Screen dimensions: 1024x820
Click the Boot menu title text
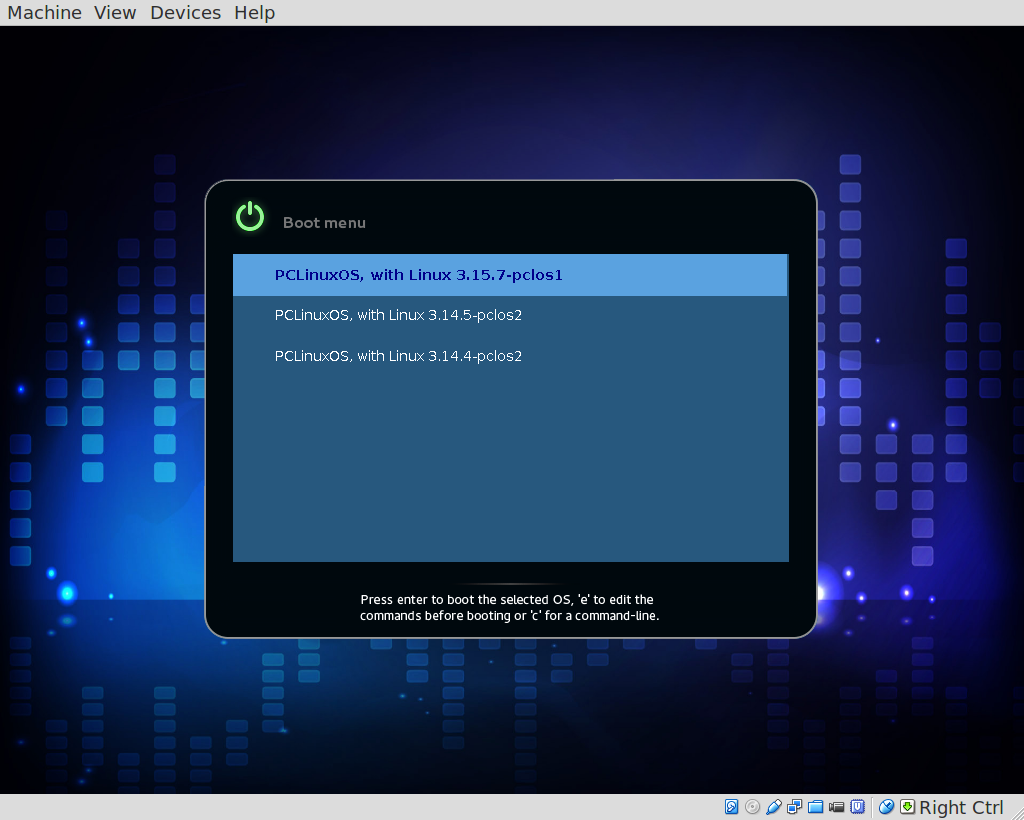324,223
